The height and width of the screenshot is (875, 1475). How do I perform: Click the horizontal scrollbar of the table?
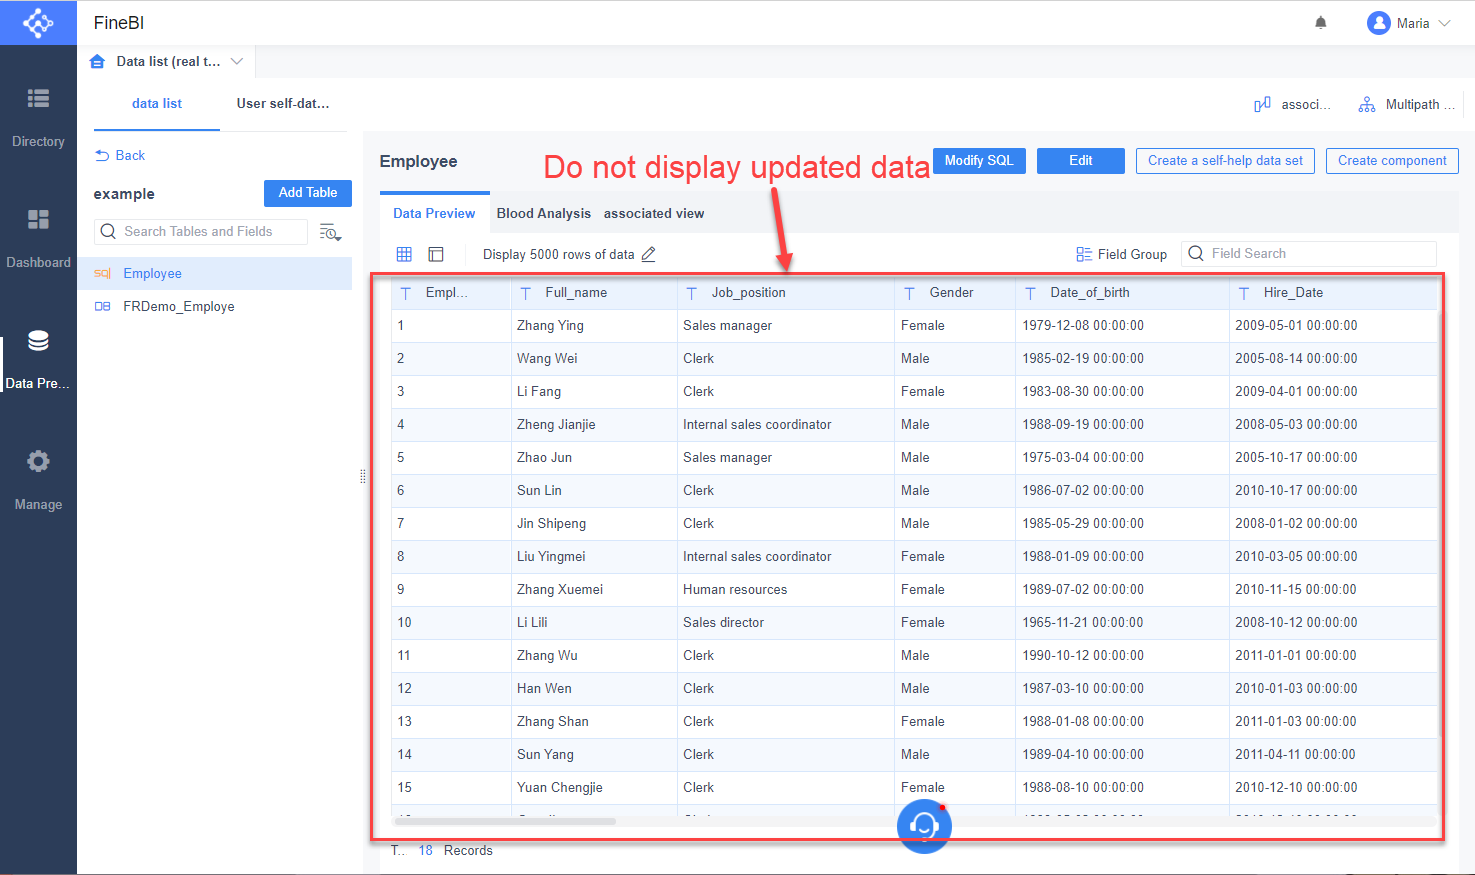504,821
